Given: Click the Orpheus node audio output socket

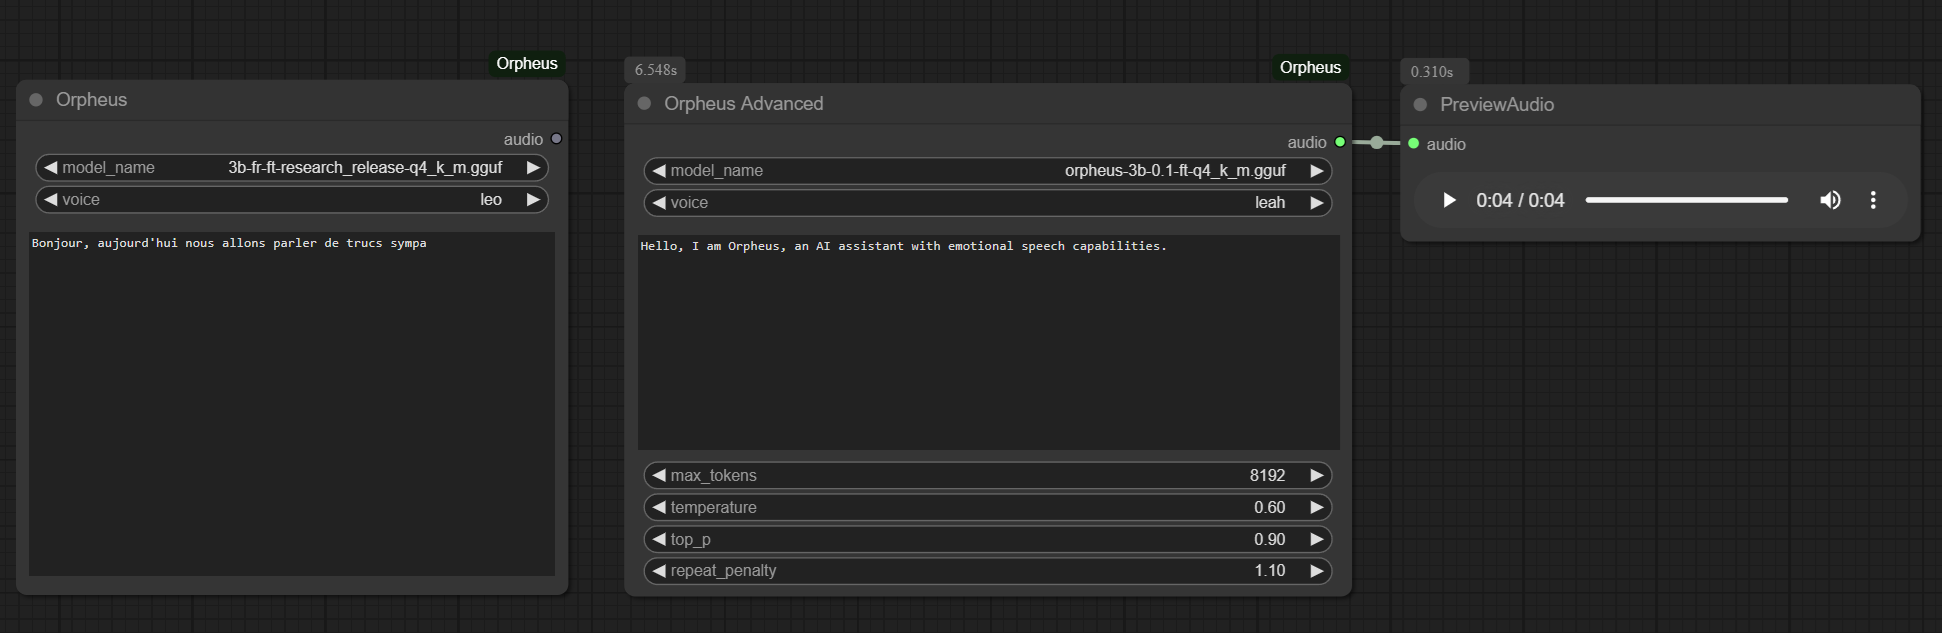Looking at the screenshot, I should [557, 139].
